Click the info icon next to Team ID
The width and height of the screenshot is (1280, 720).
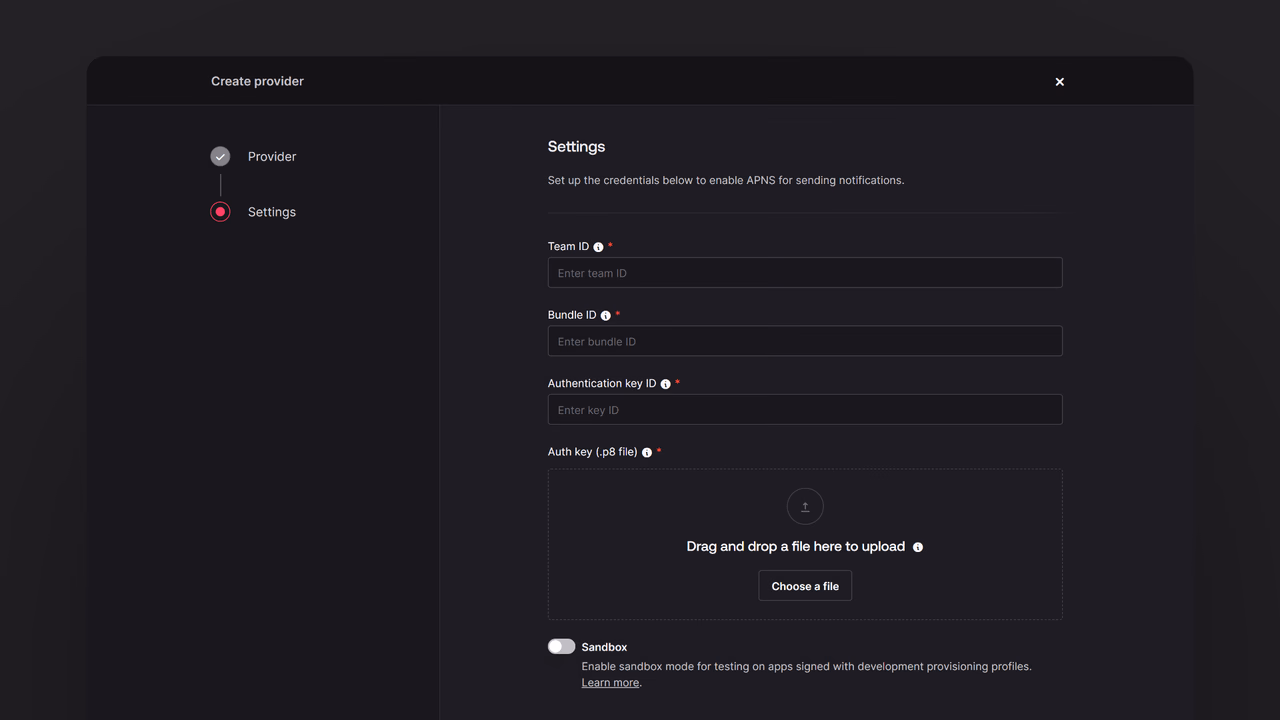click(598, 247)
